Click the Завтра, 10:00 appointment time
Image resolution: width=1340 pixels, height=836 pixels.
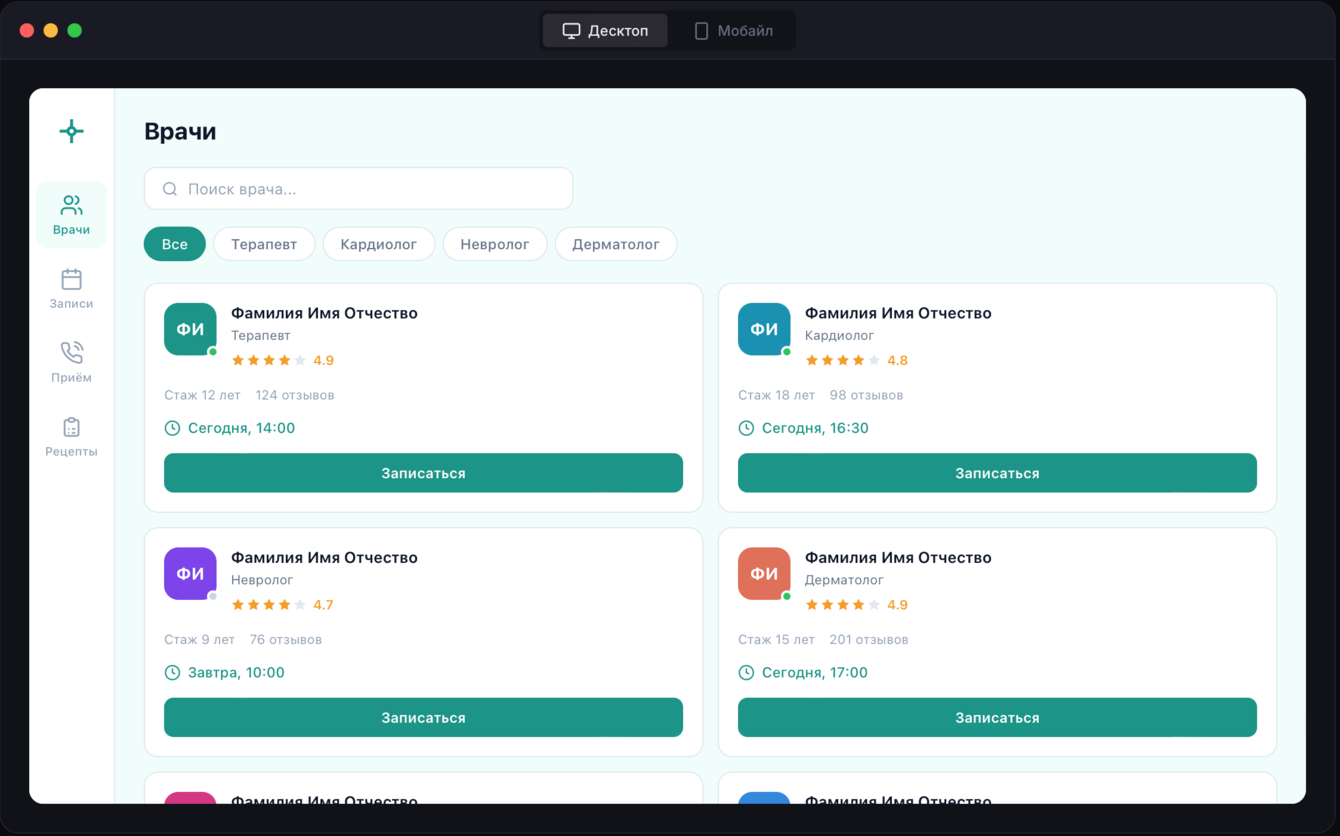click(237, 673)
